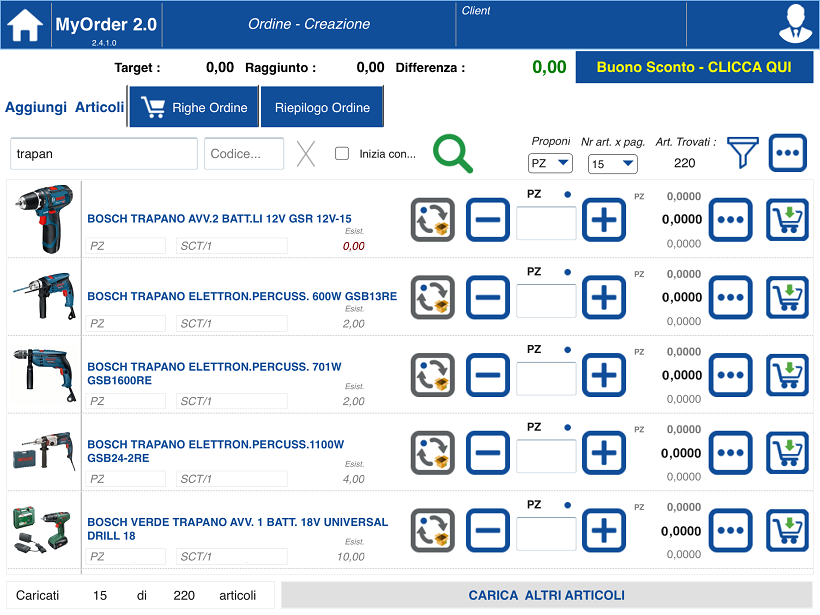The height and width of the screenshot is (615, 820).
Task: Focus quantity field for GSB1600RE
Action: tap(546, 378)
